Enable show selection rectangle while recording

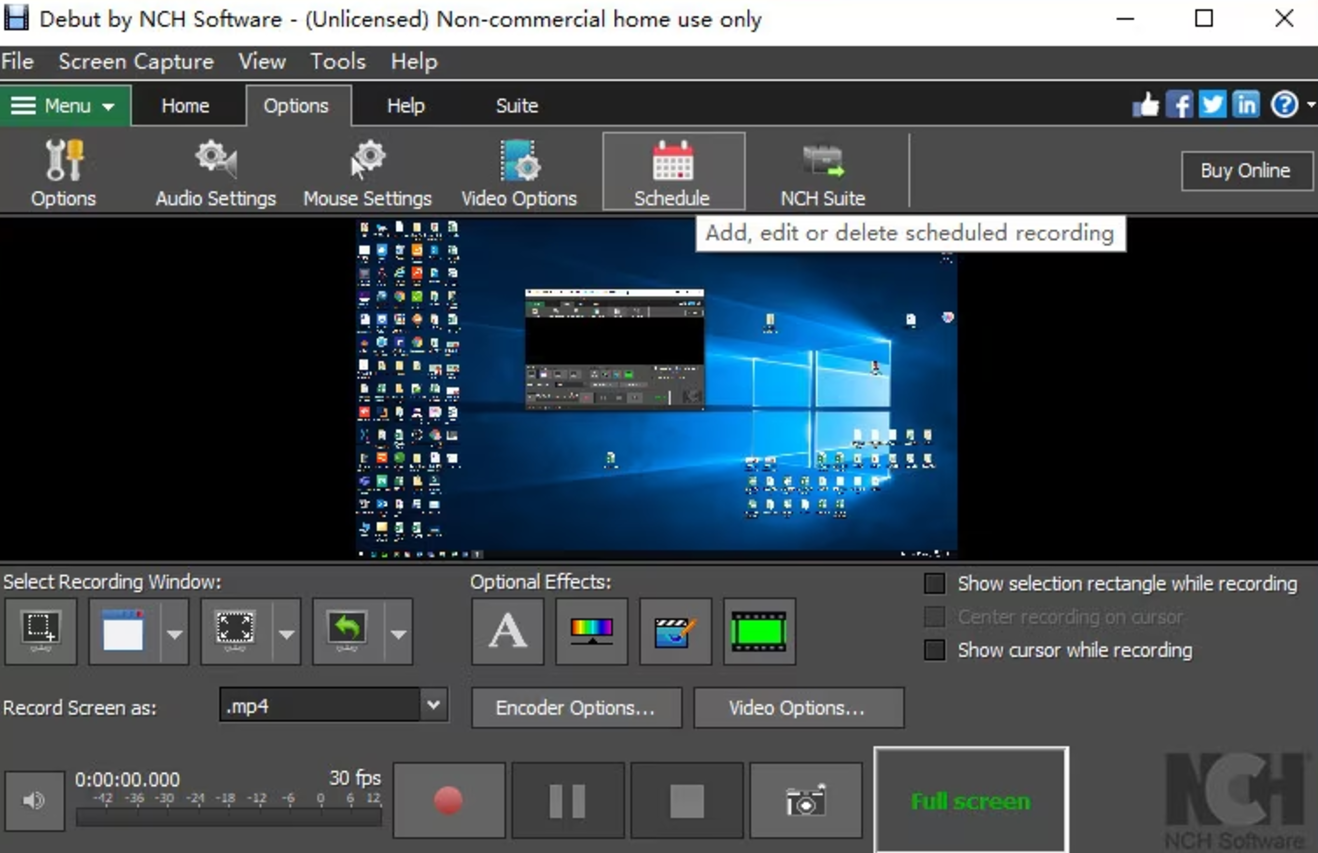(934, 582)
